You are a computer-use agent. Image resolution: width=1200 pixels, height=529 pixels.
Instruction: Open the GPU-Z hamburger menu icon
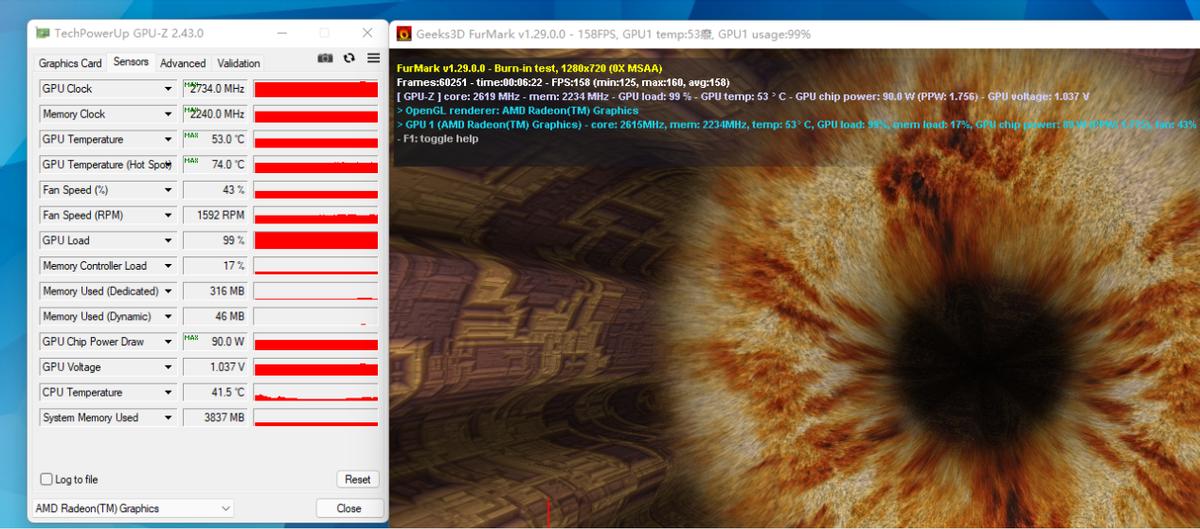click(373, 59)
